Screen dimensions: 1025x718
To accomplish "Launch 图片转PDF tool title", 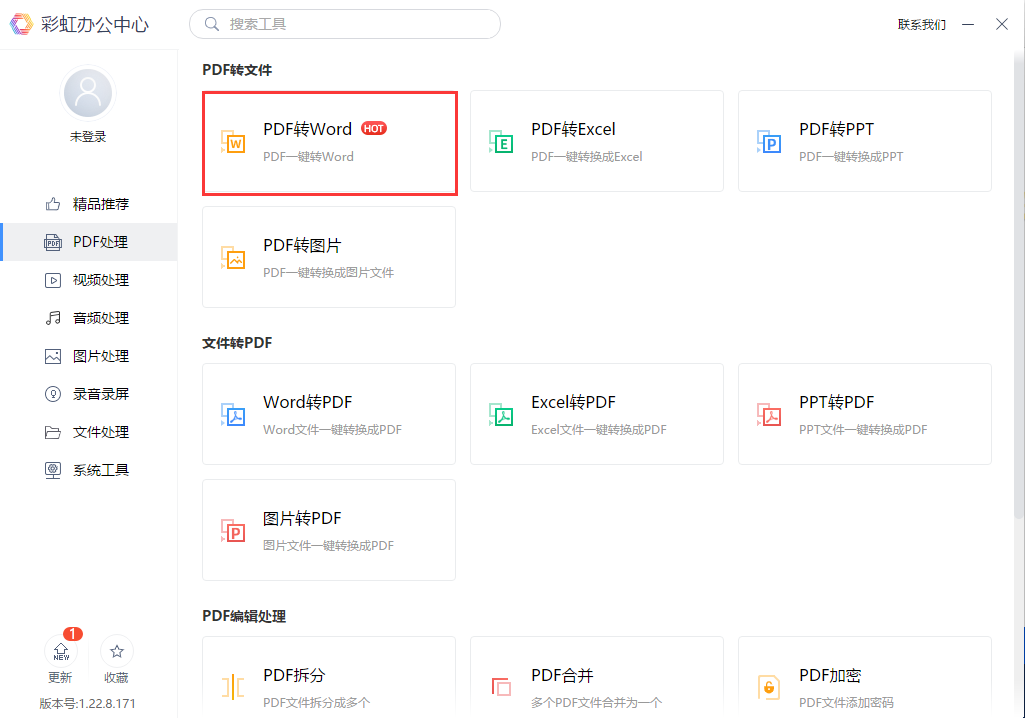I will (302, 519).
